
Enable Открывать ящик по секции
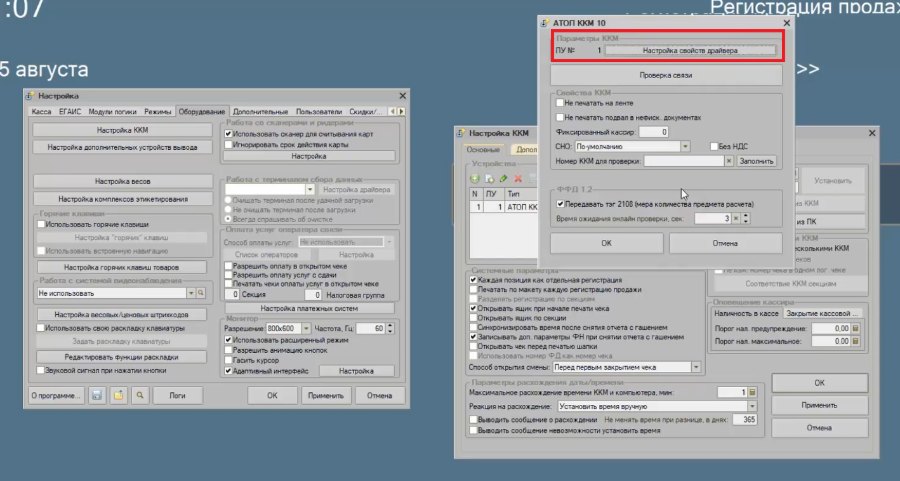click(x=474, y=318)
